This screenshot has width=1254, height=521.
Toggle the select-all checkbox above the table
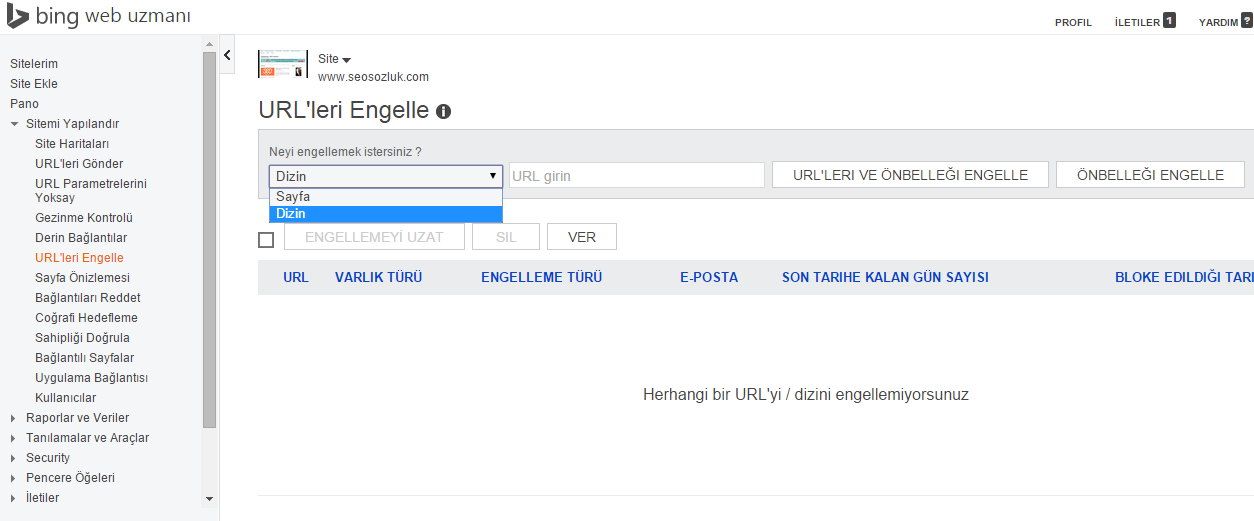click(266, 239)
